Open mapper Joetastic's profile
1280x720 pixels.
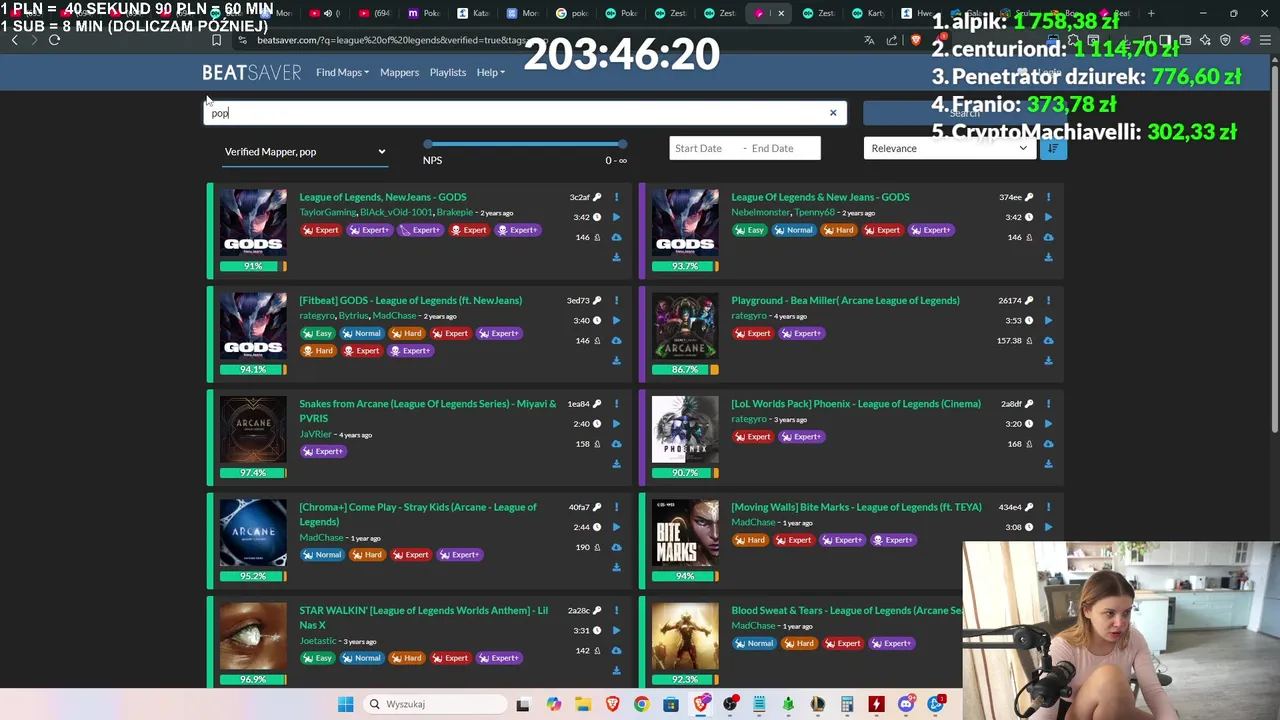click(318, 640)
